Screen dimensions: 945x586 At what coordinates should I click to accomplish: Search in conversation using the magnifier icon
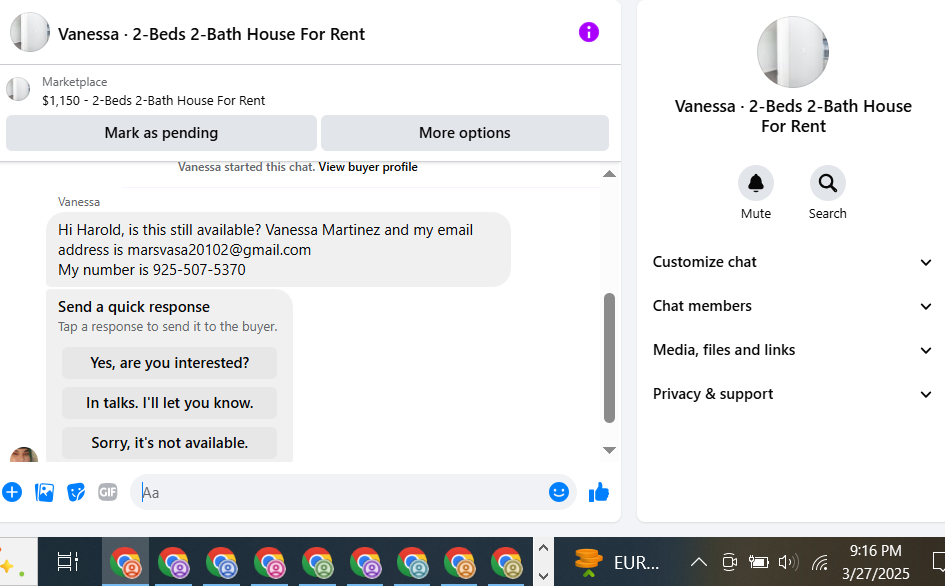click(x=827, y=183)
